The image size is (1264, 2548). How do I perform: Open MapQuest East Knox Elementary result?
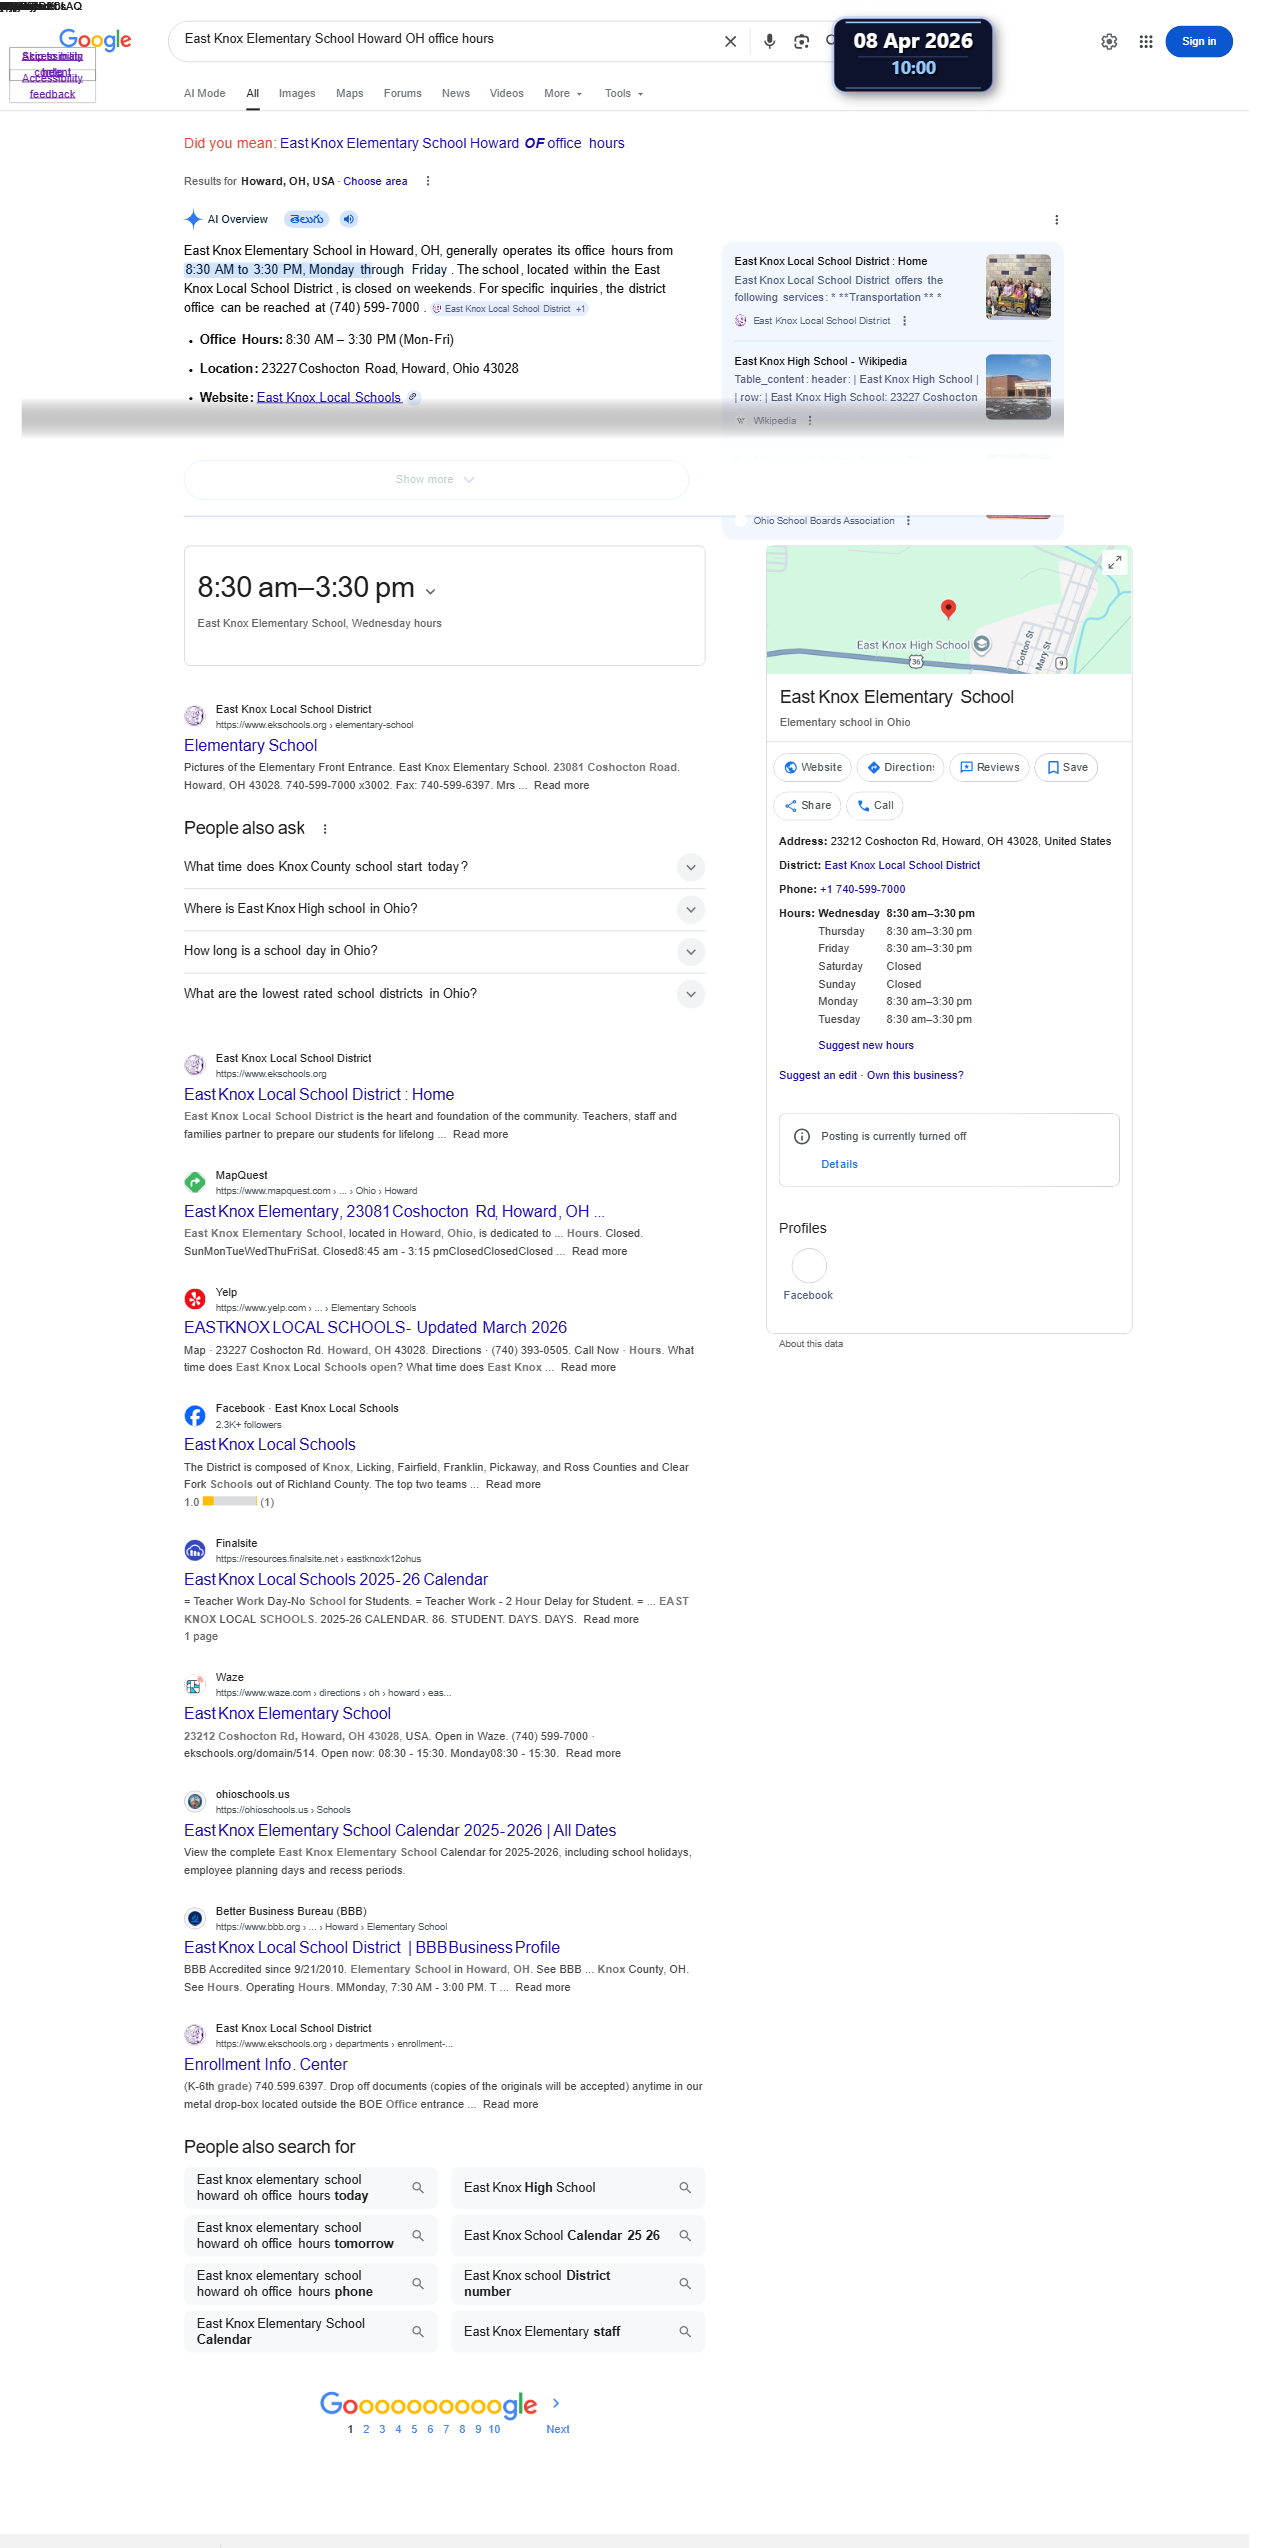pyautogui.click(x=394, y=1211)
